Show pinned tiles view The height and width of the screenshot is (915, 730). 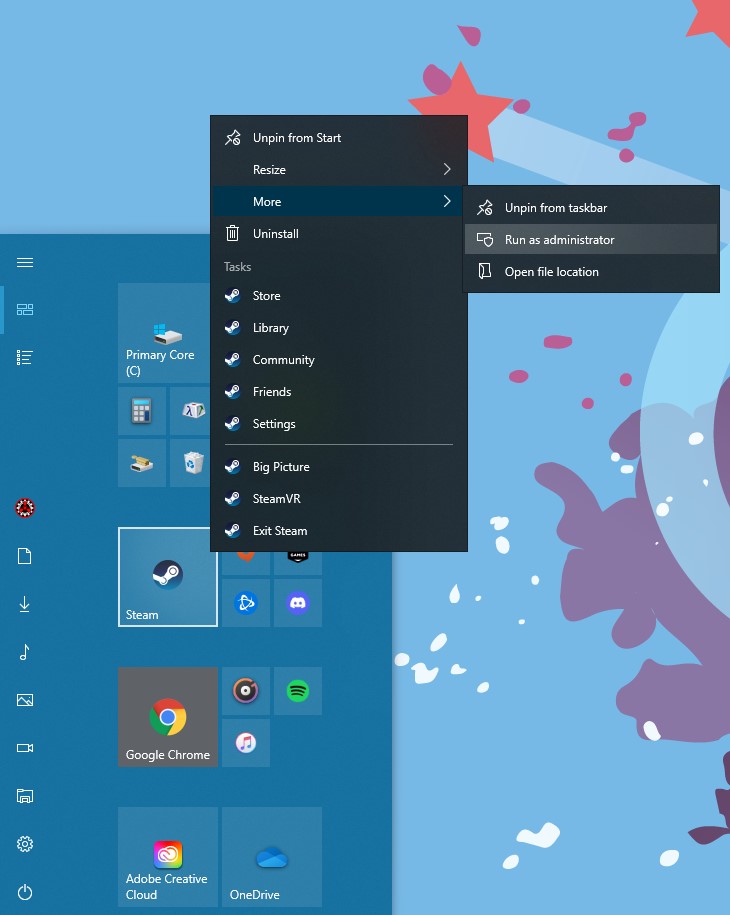[25, 309]
